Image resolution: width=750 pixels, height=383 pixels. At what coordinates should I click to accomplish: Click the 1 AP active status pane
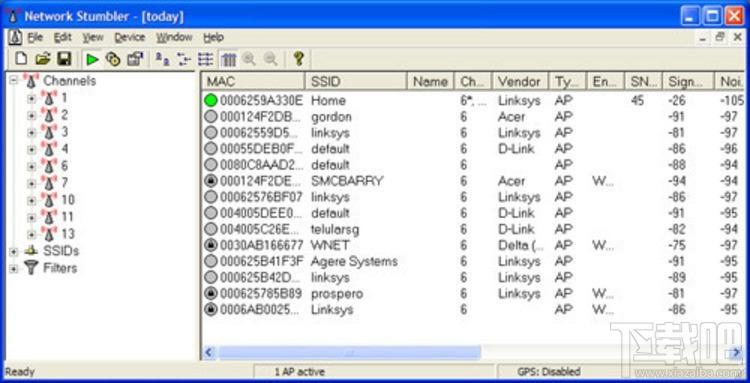coord(374,372)
